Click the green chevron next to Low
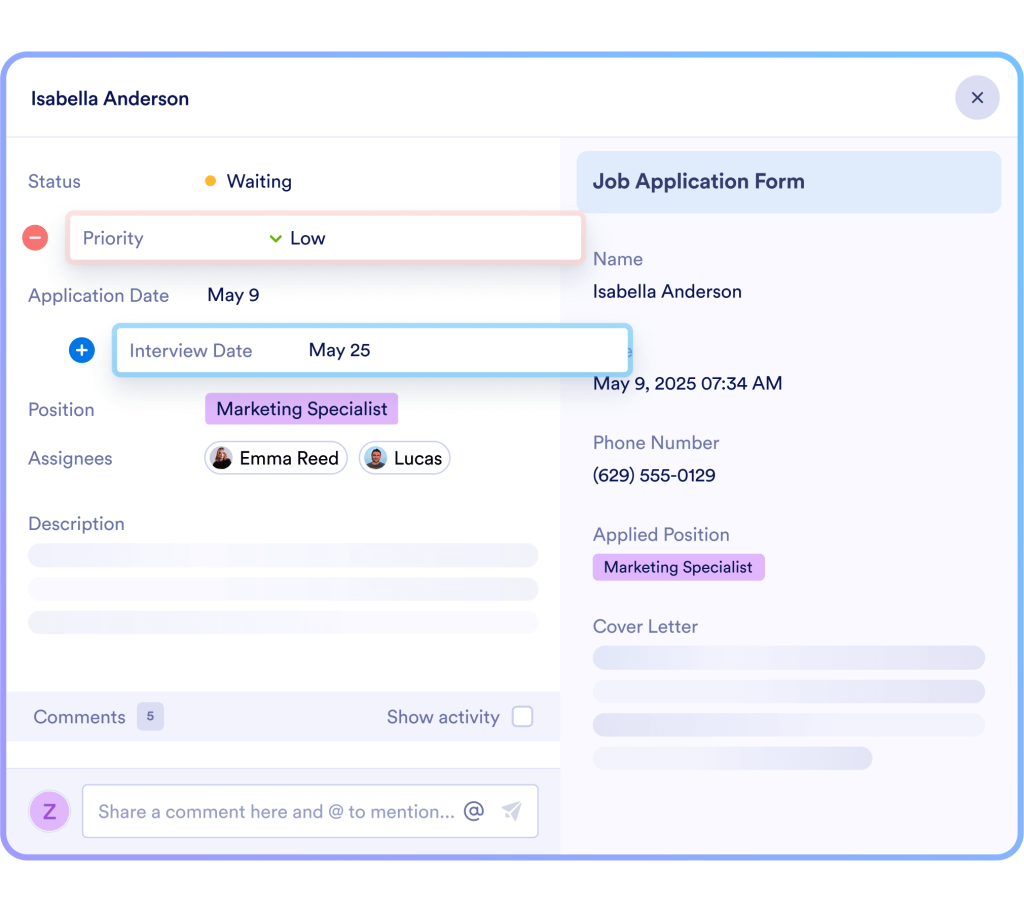Viewport: 1024px width, 912px height. click(x=275, y=238)
